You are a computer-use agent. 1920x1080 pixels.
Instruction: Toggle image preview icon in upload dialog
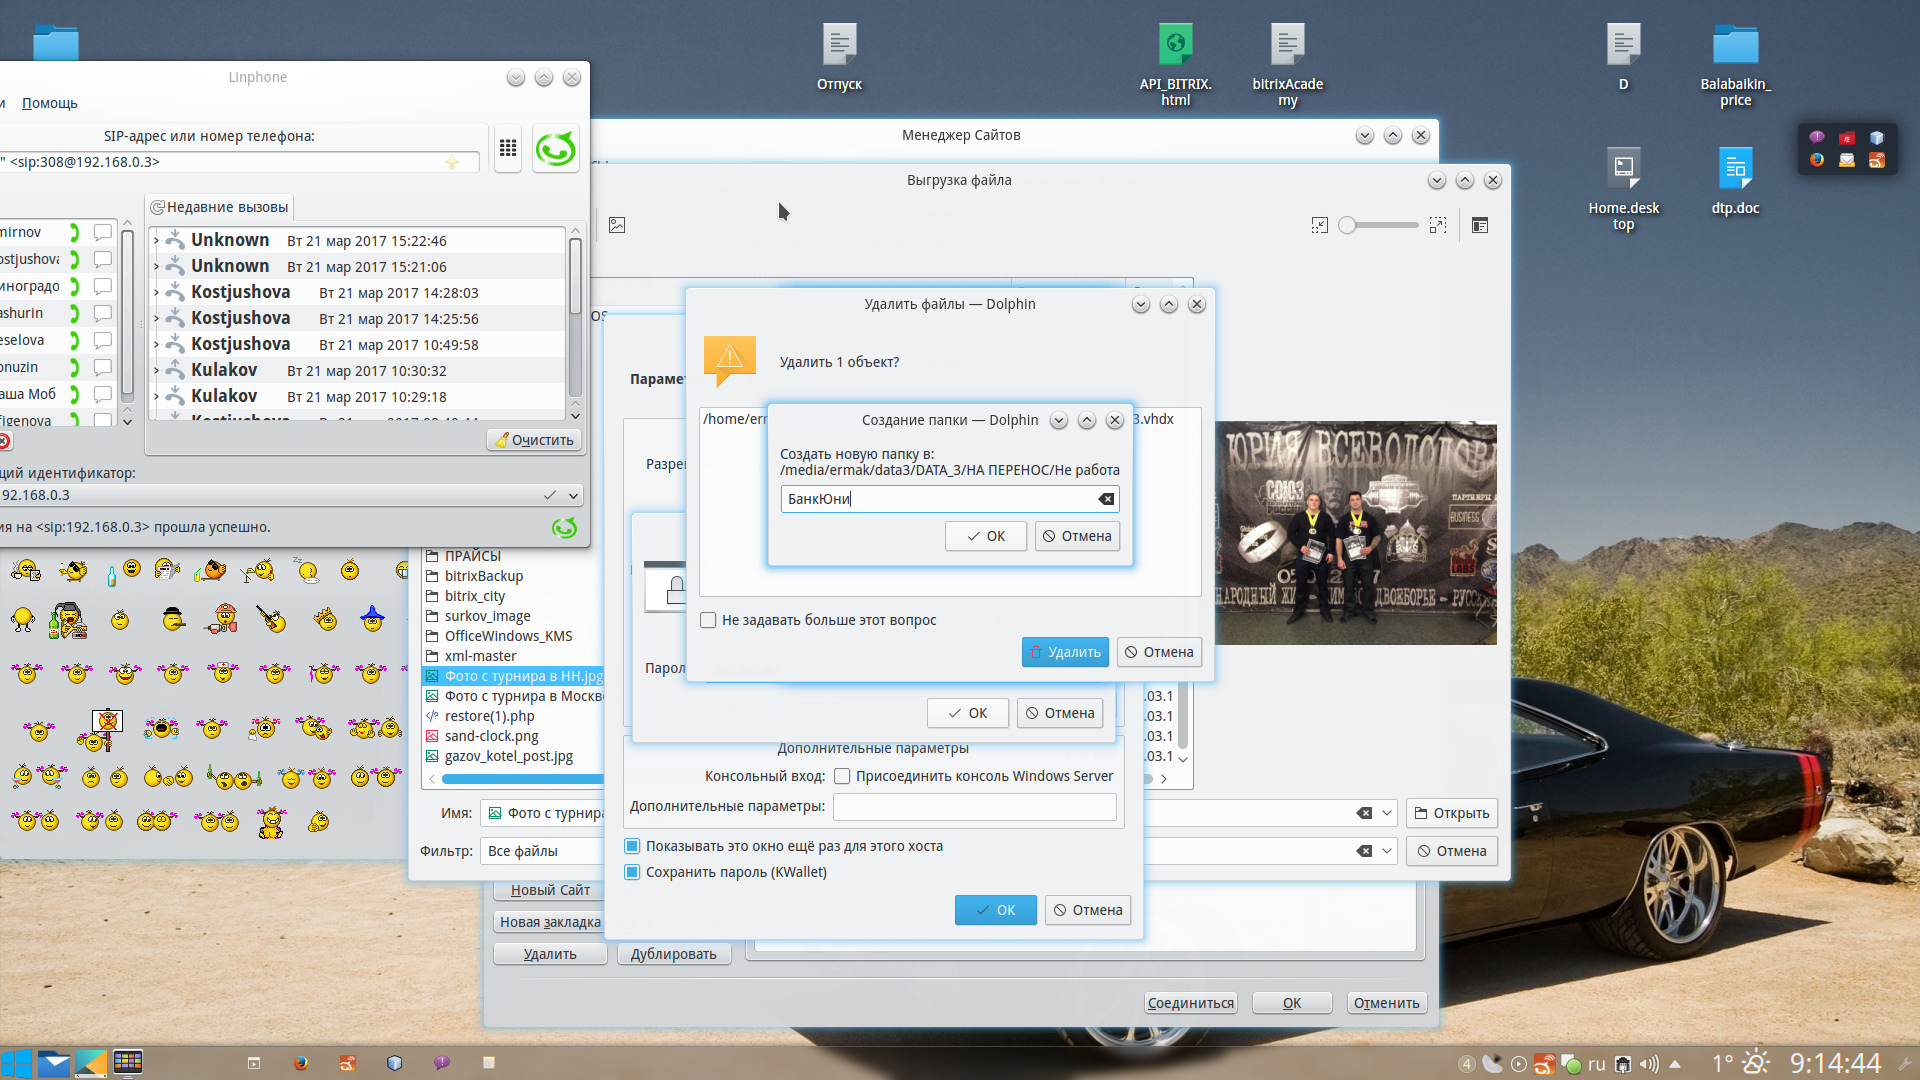(617, 225)
